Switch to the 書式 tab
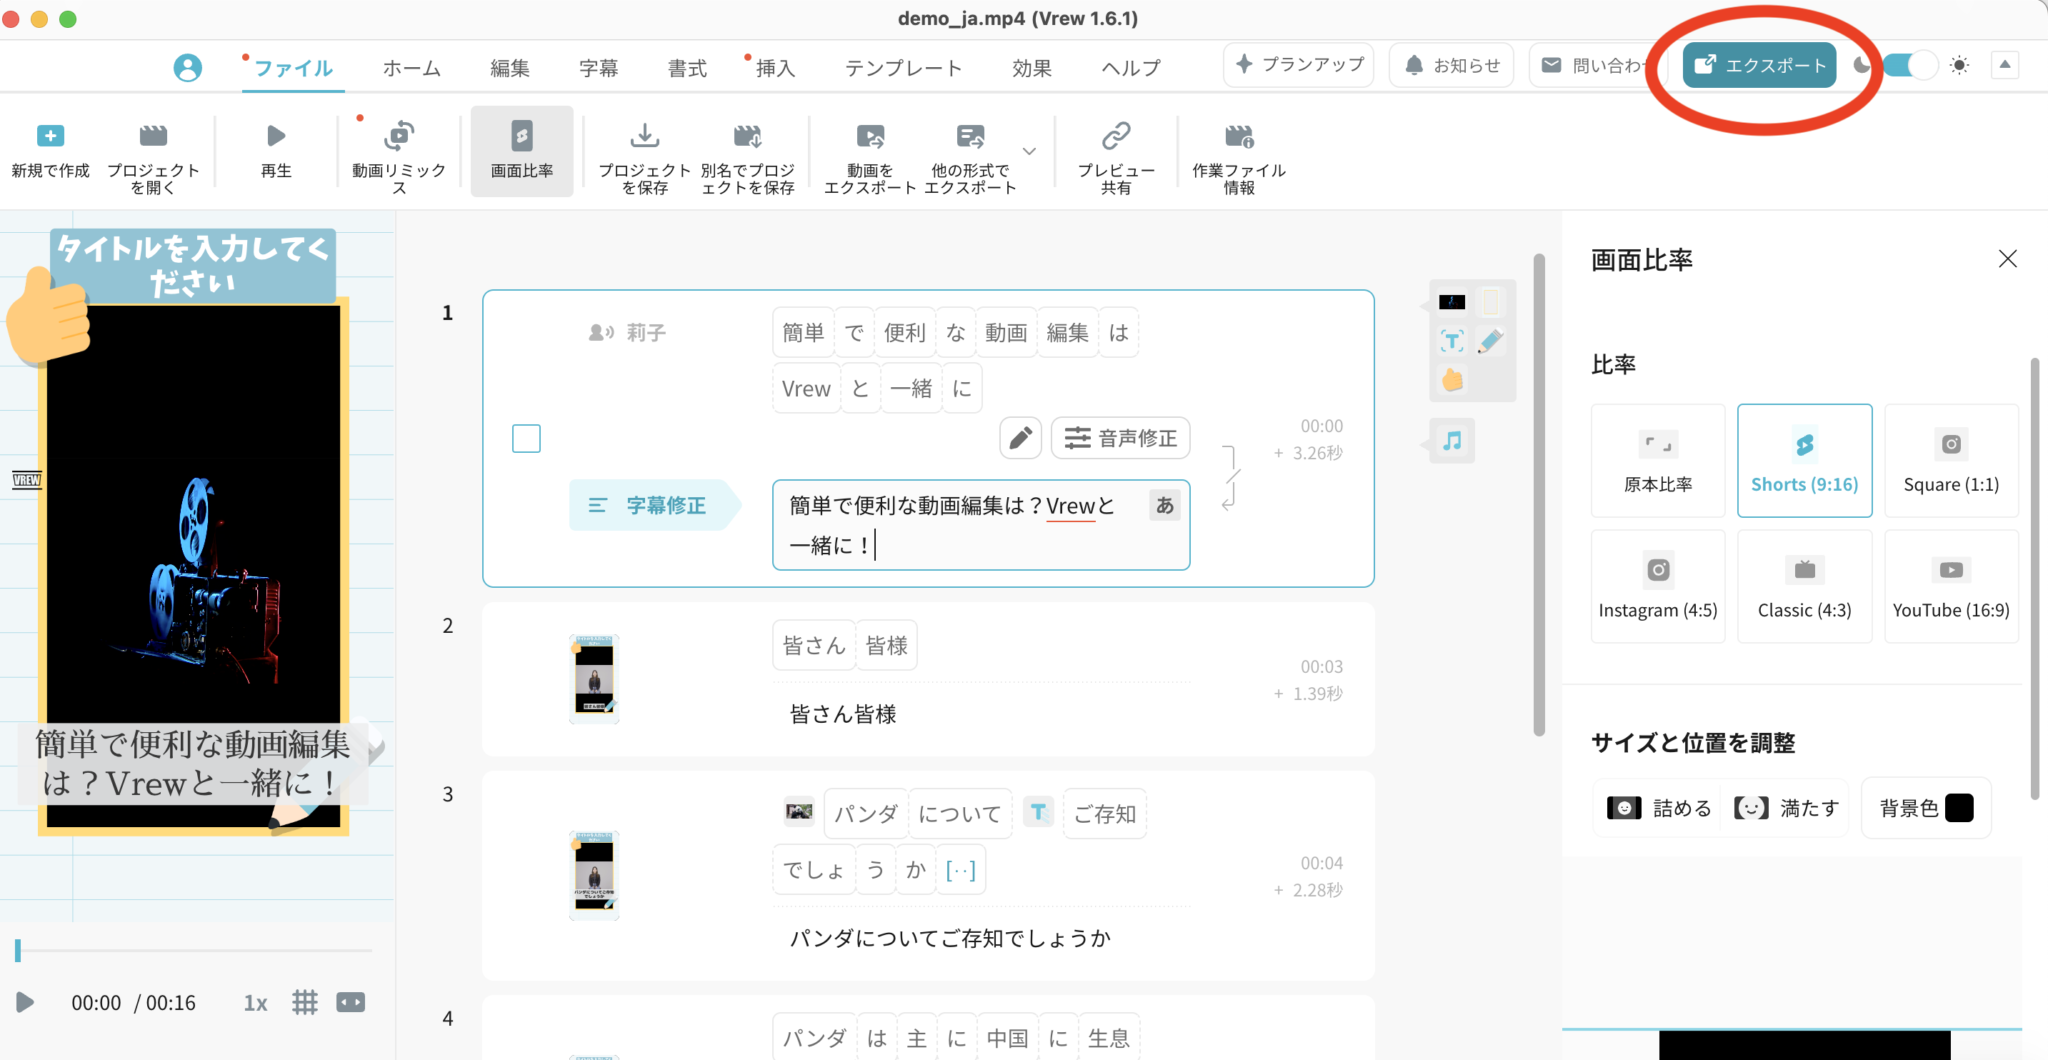The image size is (2048, 1060). click(x=688, y=68)
